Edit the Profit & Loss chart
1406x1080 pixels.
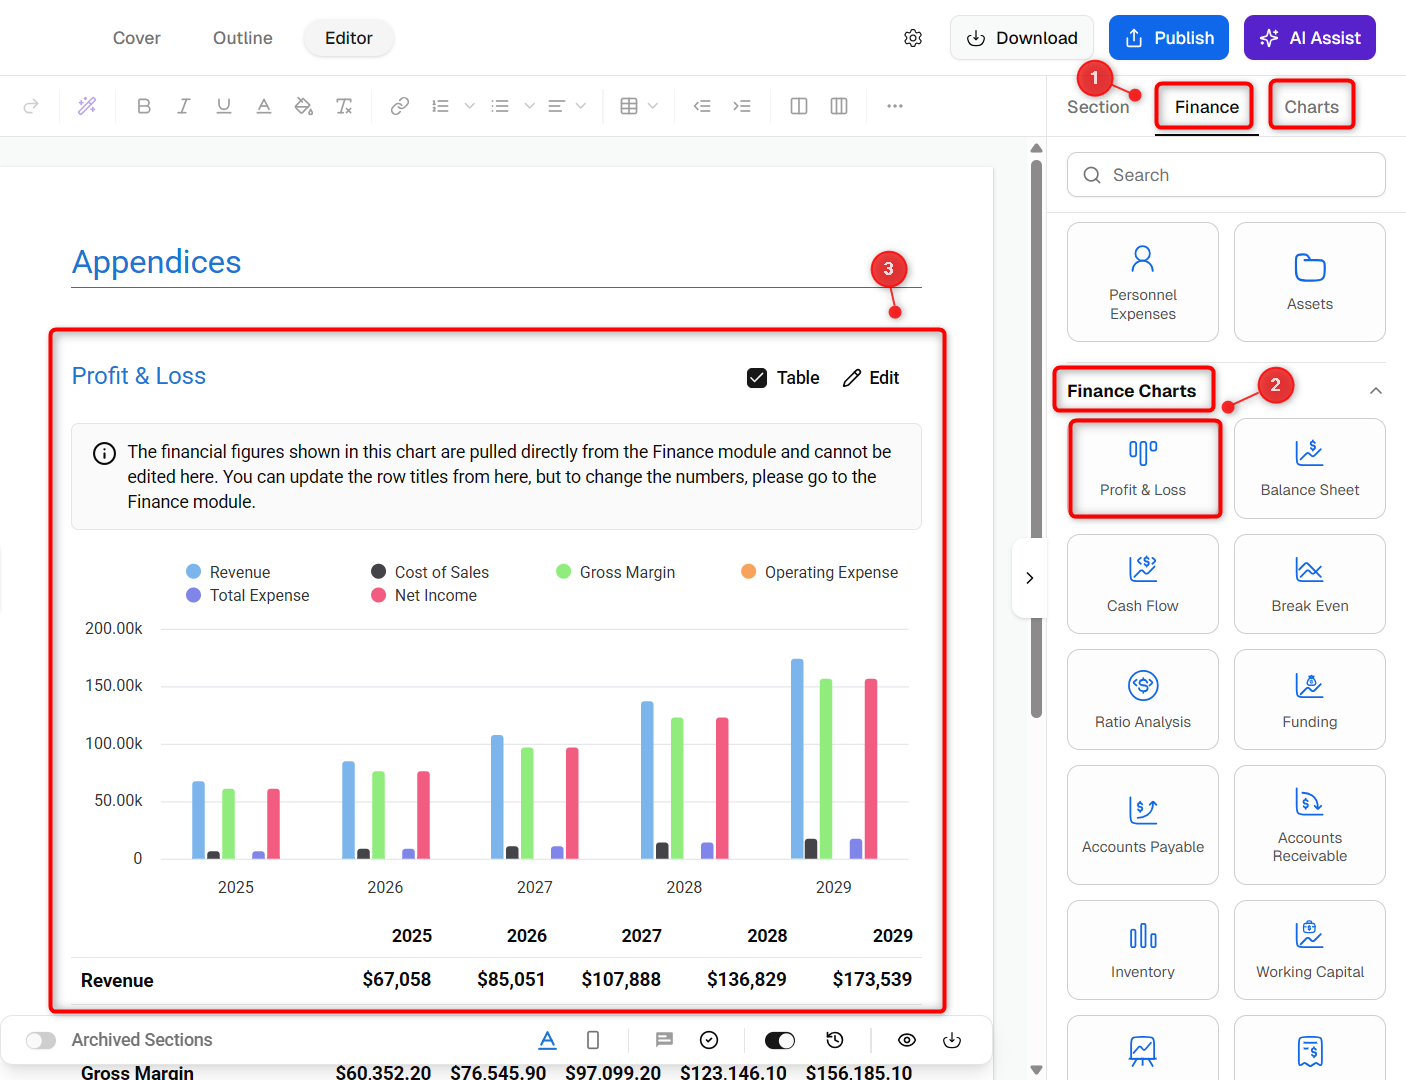coord(871,378)
